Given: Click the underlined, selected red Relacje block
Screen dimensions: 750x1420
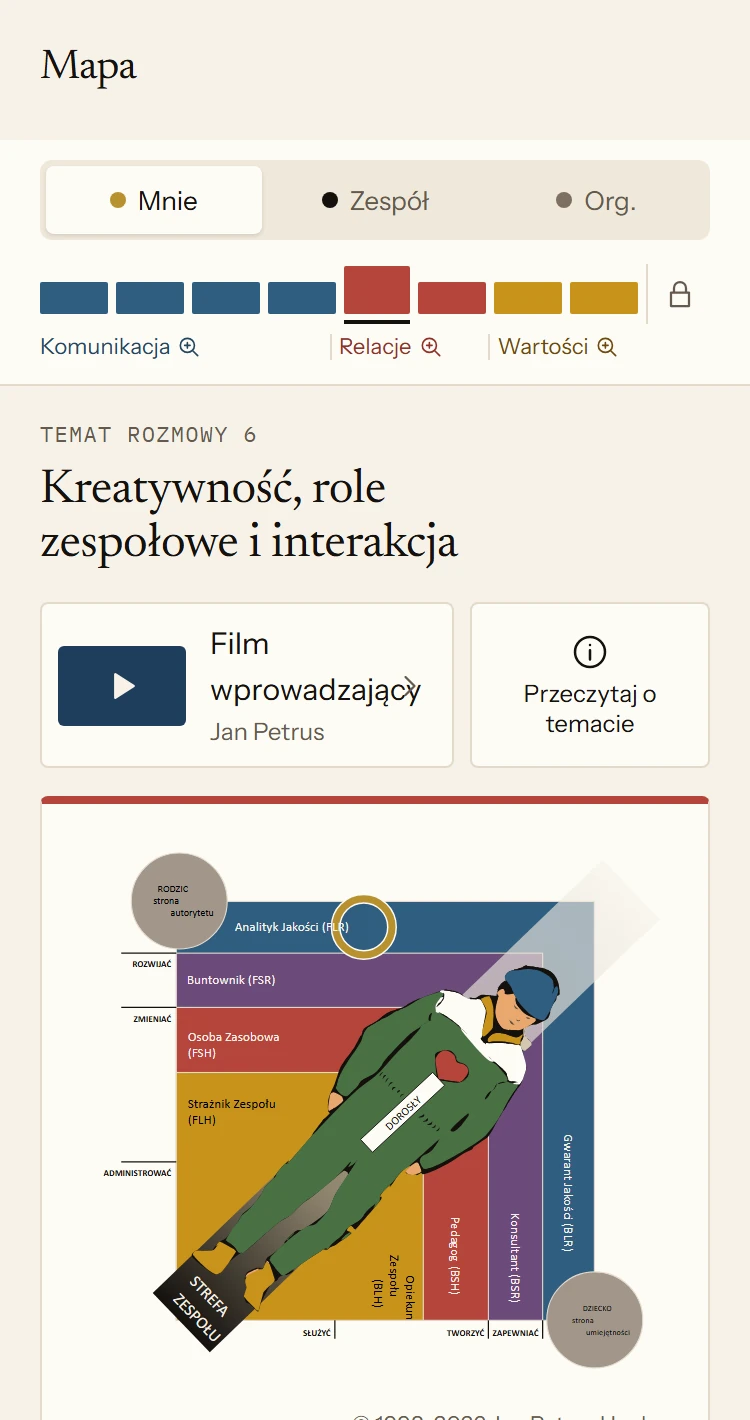Looking at the screenshot, I should (x=377, y=290).
